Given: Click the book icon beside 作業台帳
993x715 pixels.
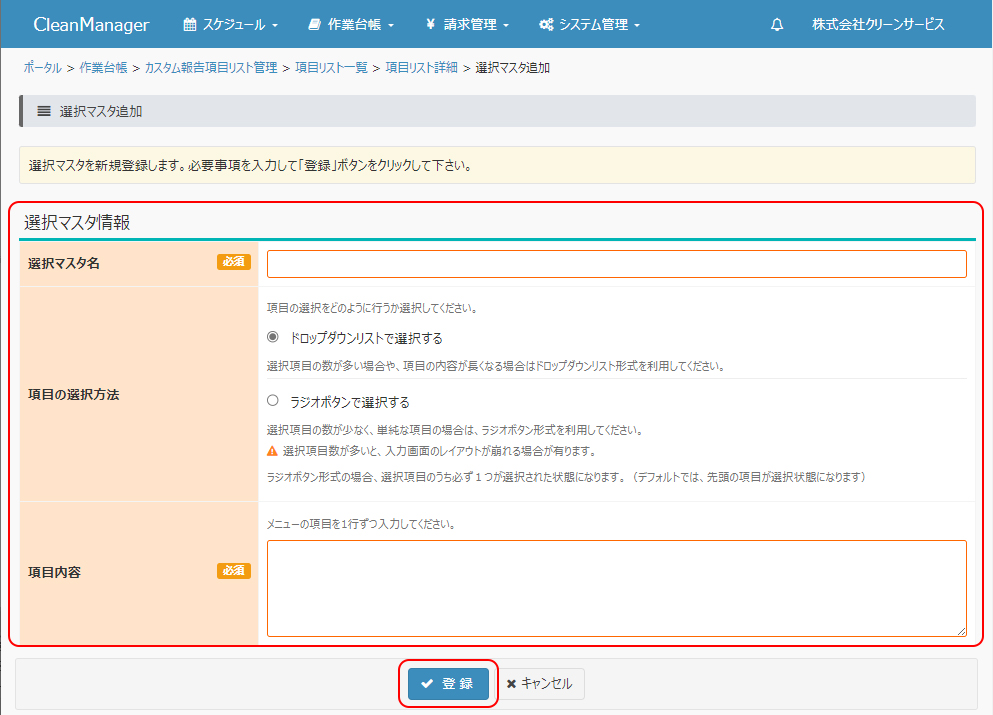Looking at the screenshot, I should click(315, 25).
